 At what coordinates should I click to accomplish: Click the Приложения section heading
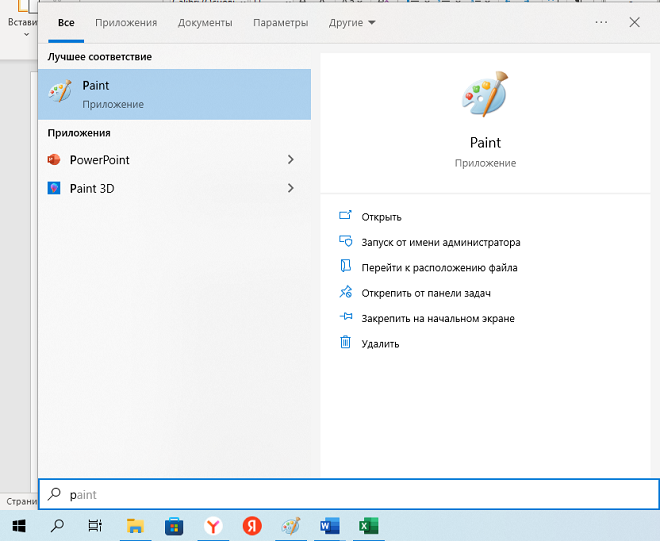click(79, 133)
